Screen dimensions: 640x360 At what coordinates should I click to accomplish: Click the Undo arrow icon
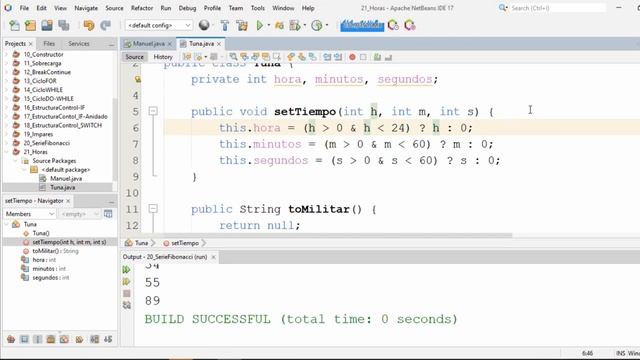tap(89, 25)
